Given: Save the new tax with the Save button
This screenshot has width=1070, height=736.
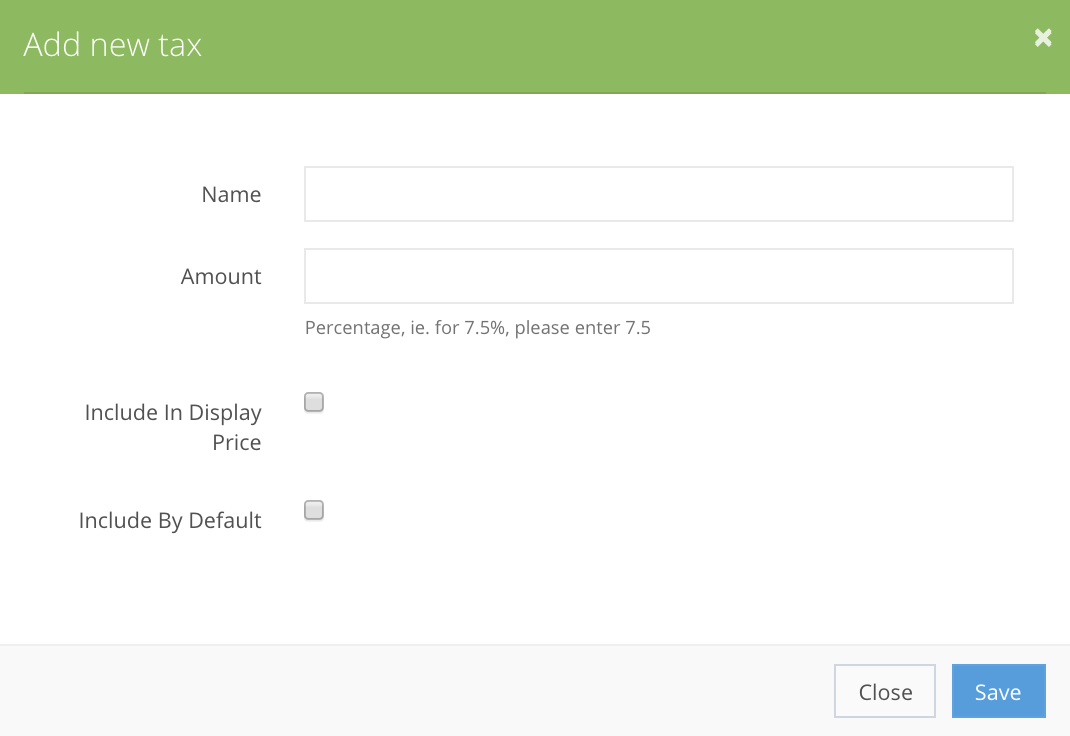Looking at the screenshot, I should coord(998,691).
